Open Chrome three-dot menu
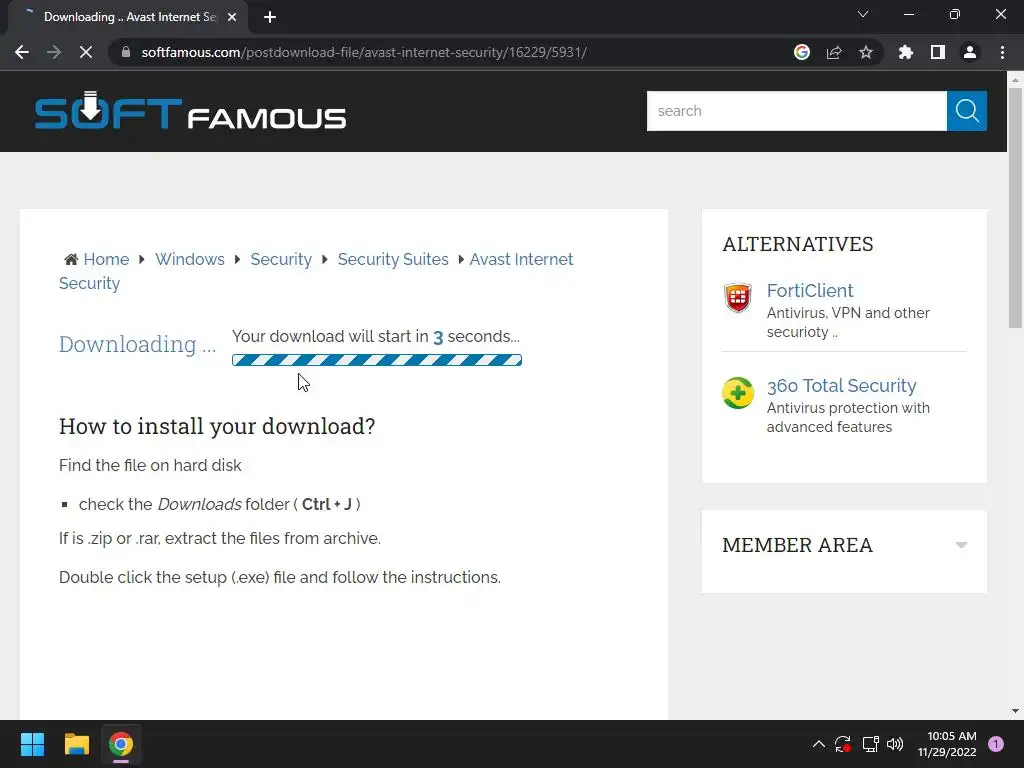1024x768 pixels. [x=1002, y=52]
